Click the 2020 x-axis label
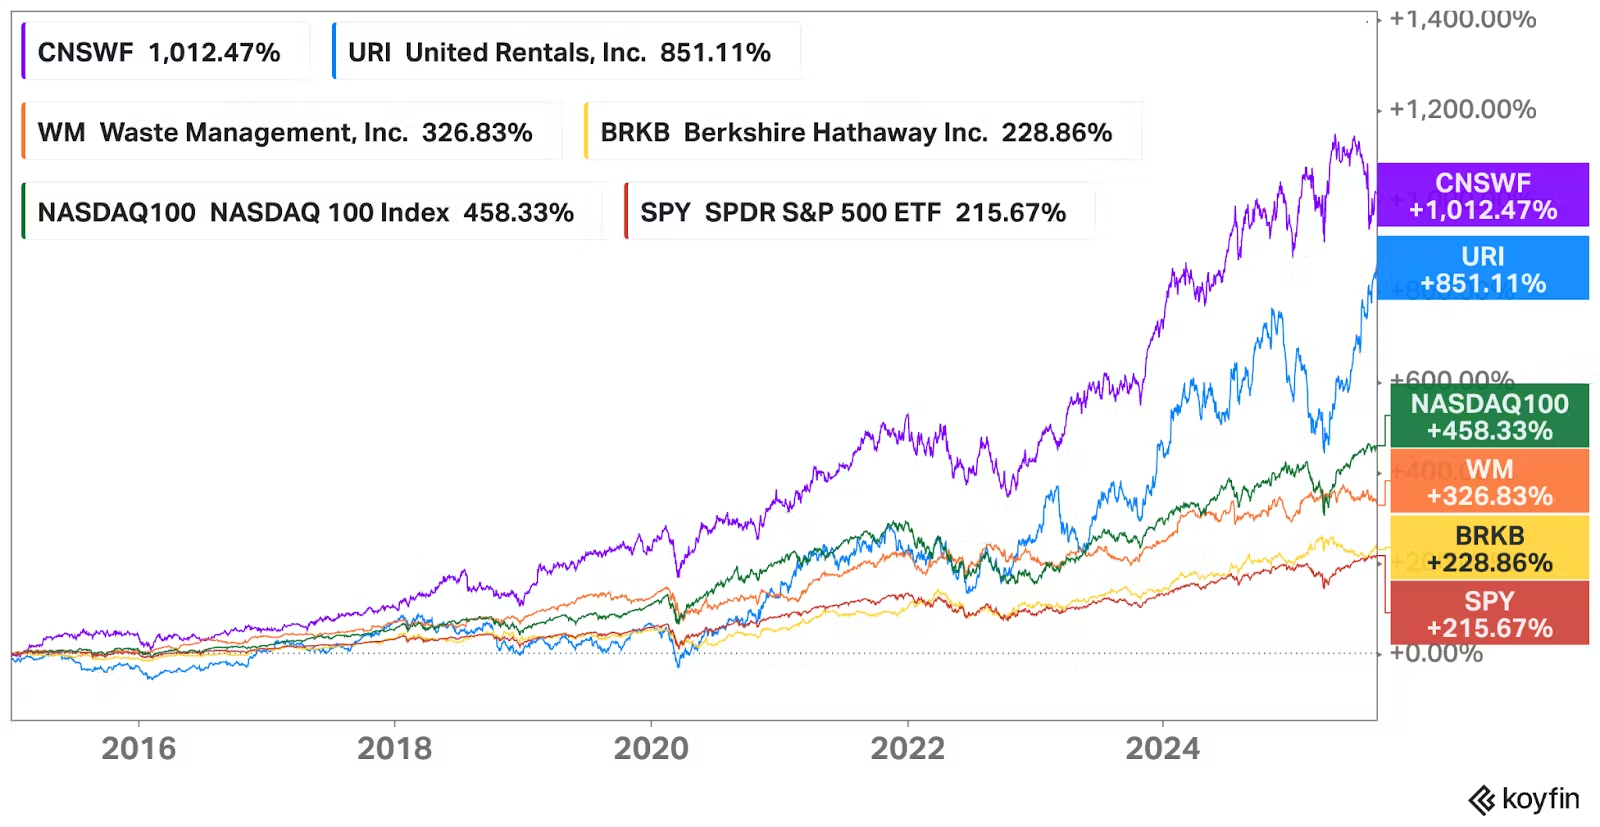The image size is (1600, 827). click(x=651, y=748)
